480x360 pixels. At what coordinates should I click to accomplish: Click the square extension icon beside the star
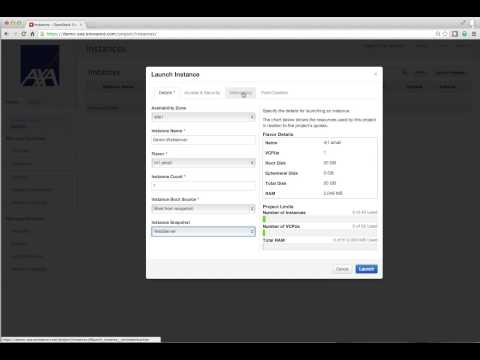point(455,34)
